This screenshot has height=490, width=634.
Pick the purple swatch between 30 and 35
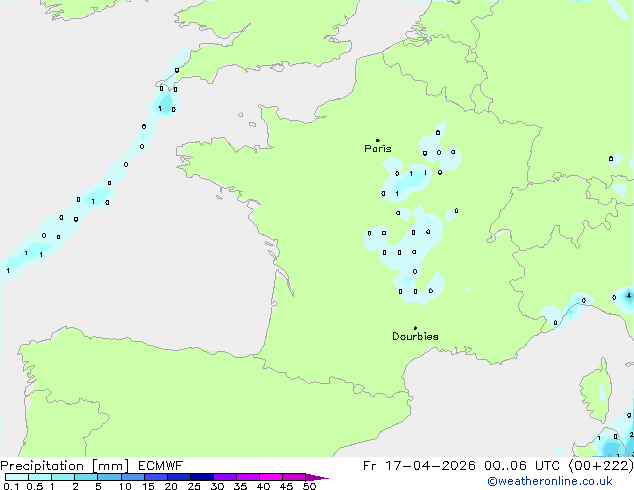pyautogui.click(x=225, y=477)
